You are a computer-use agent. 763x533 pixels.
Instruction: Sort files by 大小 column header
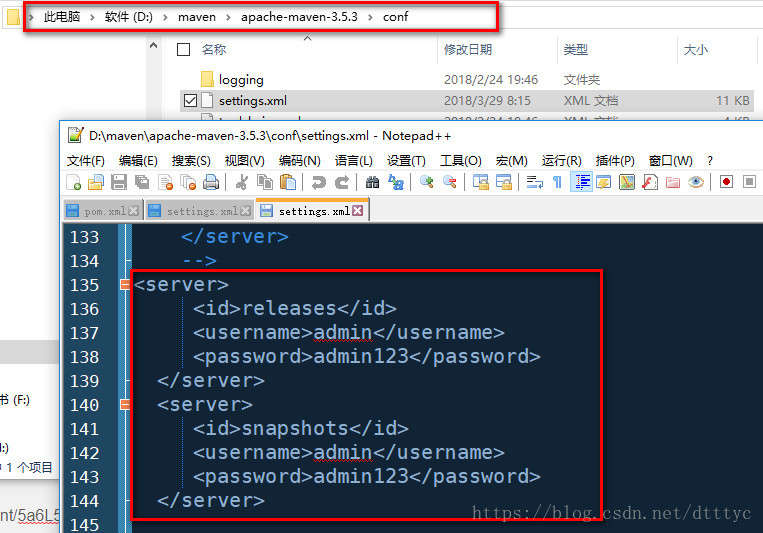tap(696, 50)
